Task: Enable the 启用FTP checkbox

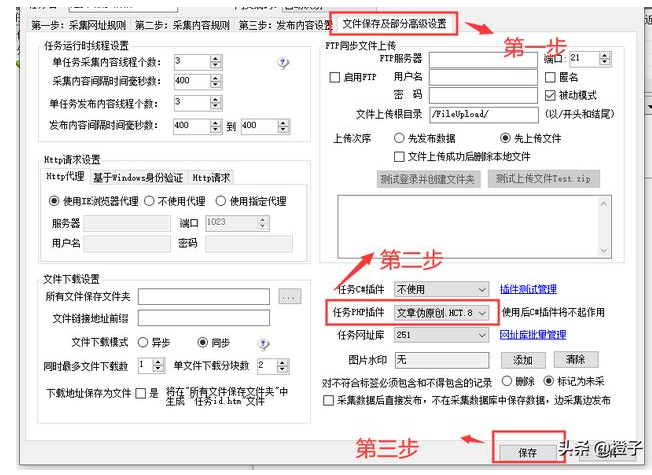Action: click(x=336, y=78)
